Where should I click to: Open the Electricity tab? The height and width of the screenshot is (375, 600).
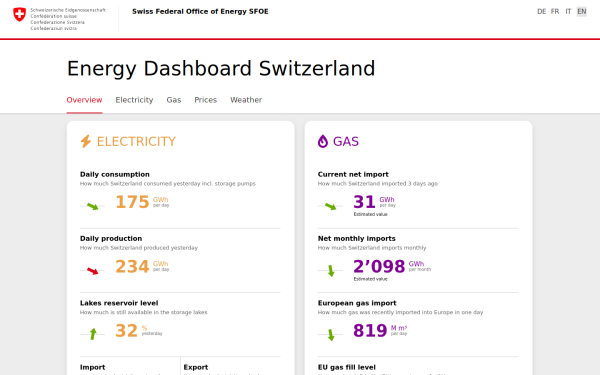(134, 100)
